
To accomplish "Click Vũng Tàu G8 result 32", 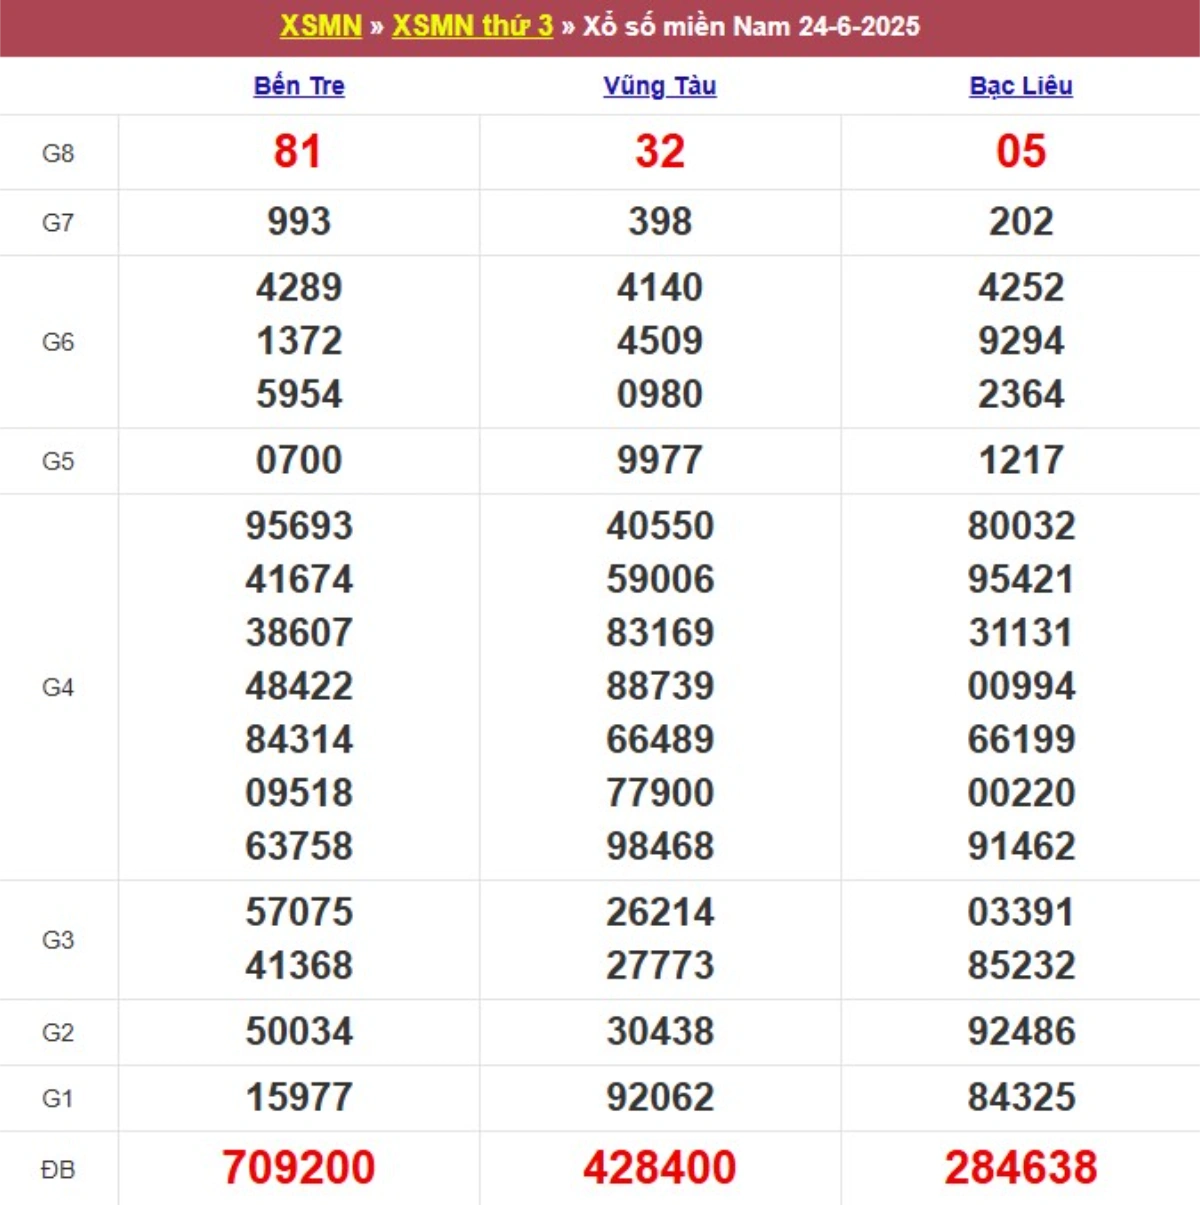I will coord(660,152).
